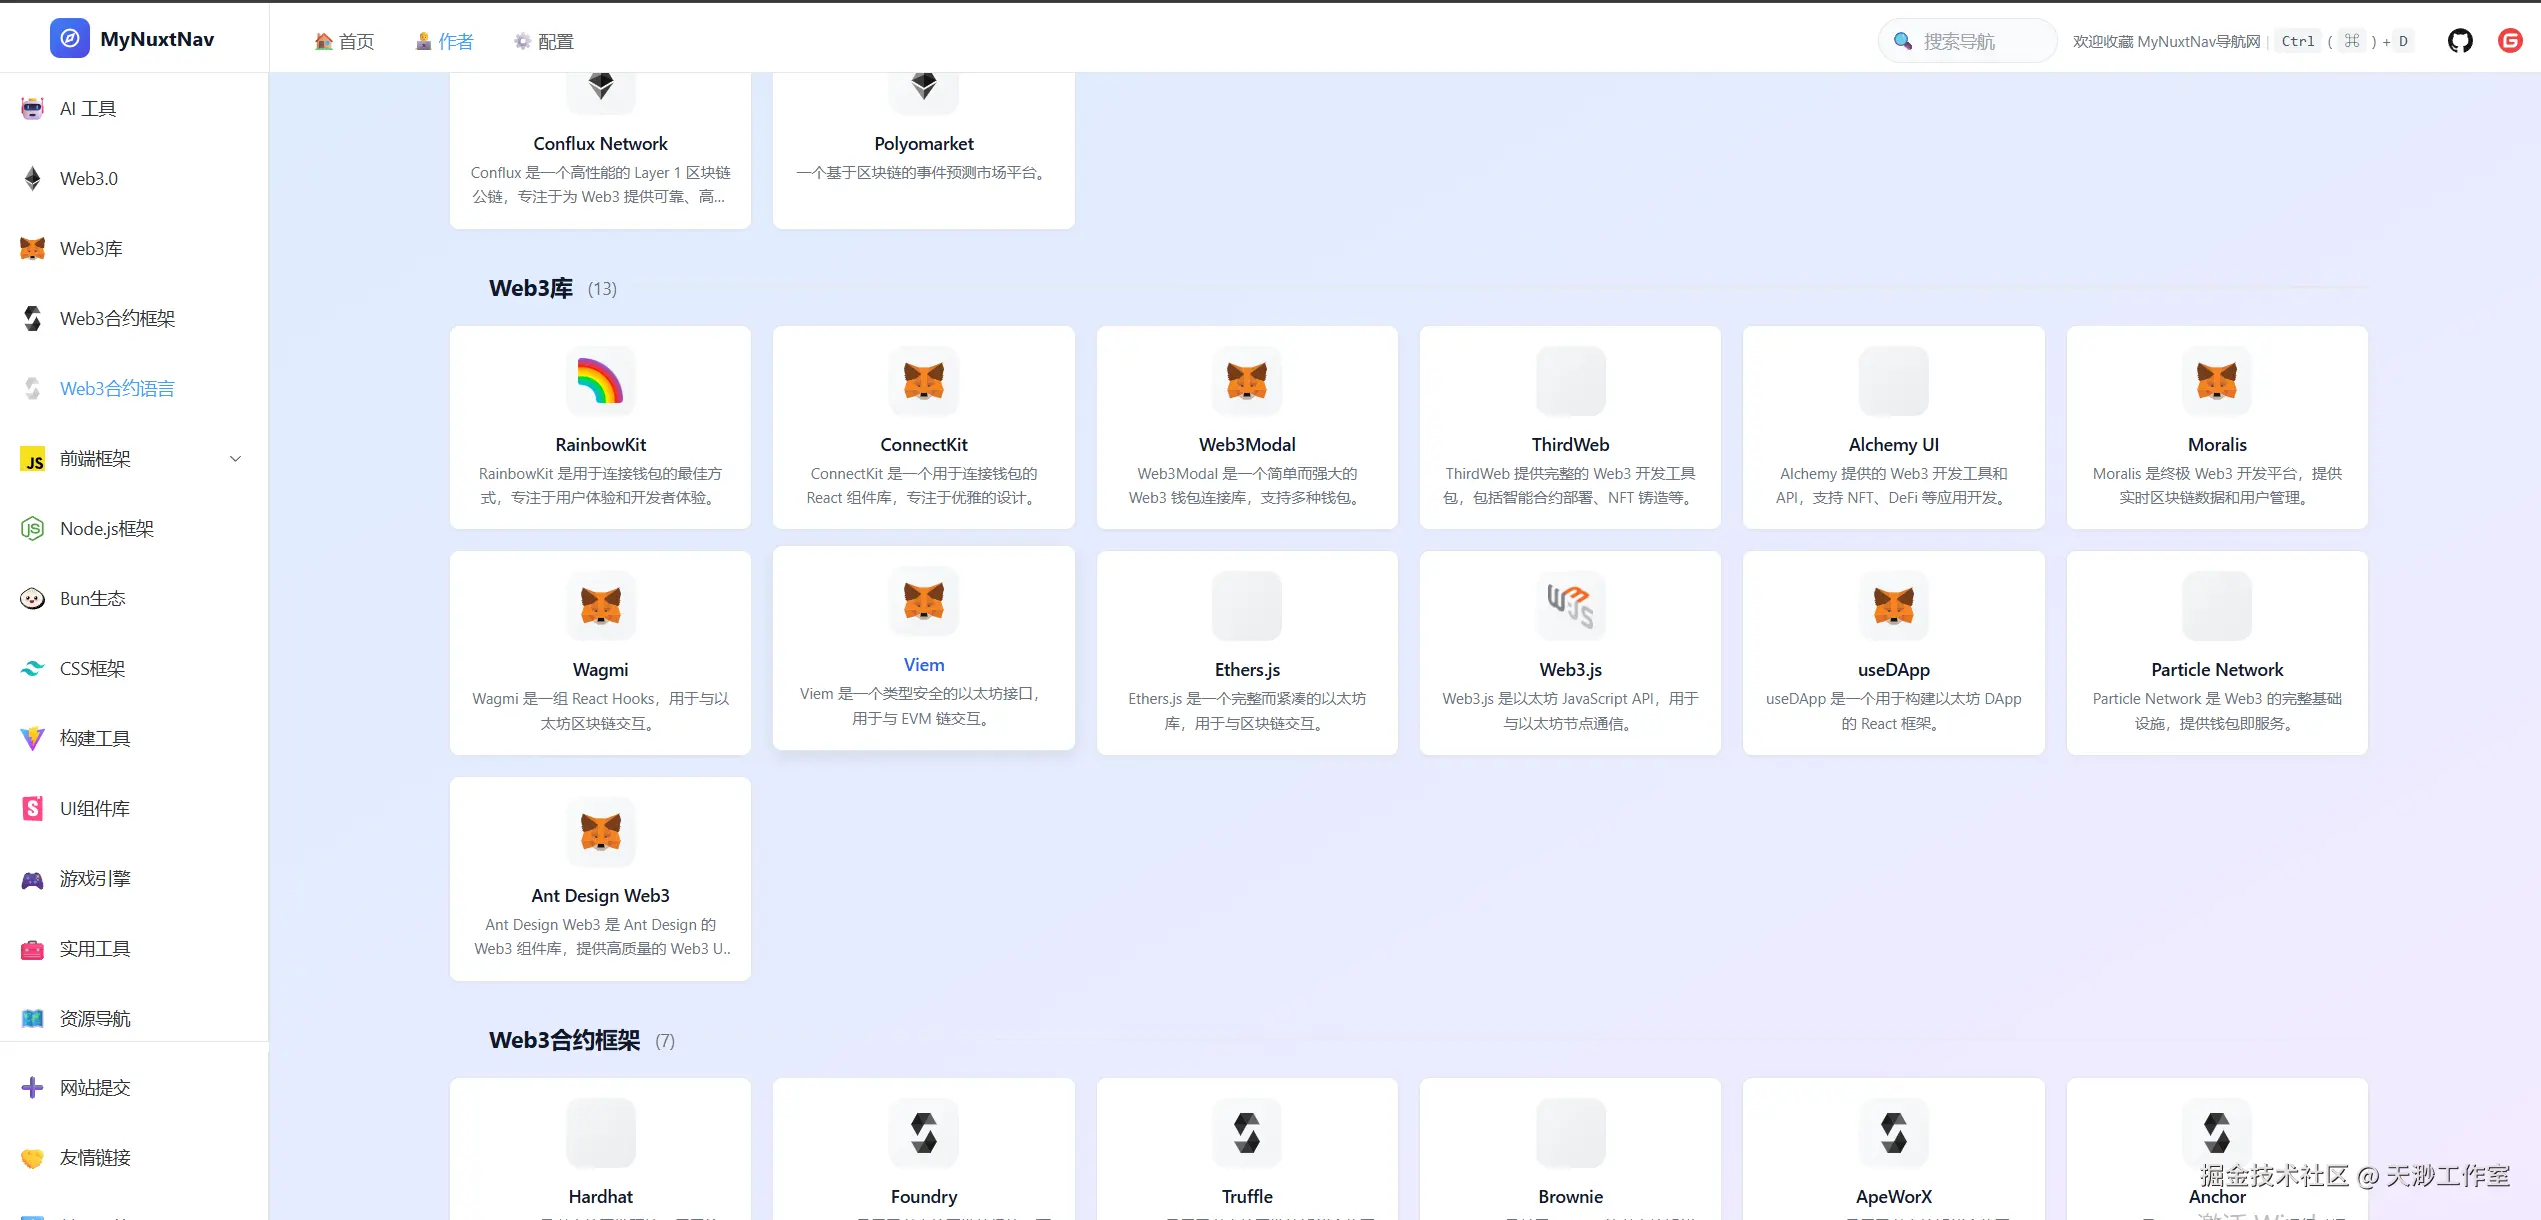
Task: Click the MyNuxtNav compass logo
Action: (x=69, y=39)
